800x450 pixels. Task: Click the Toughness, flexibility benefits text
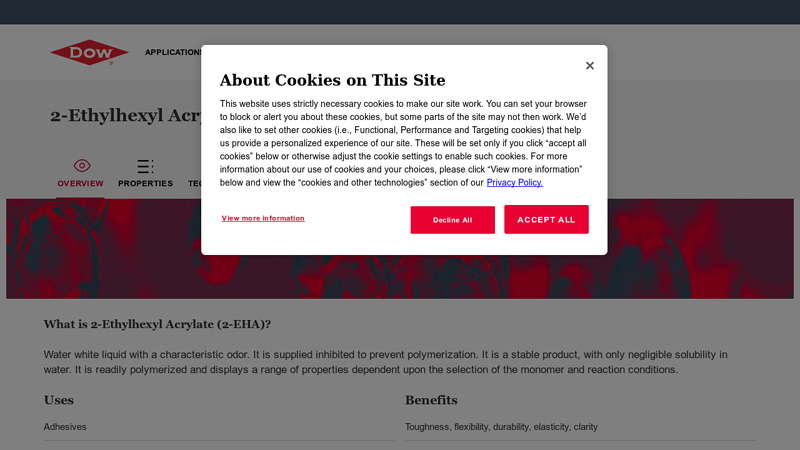pos(501,427)
